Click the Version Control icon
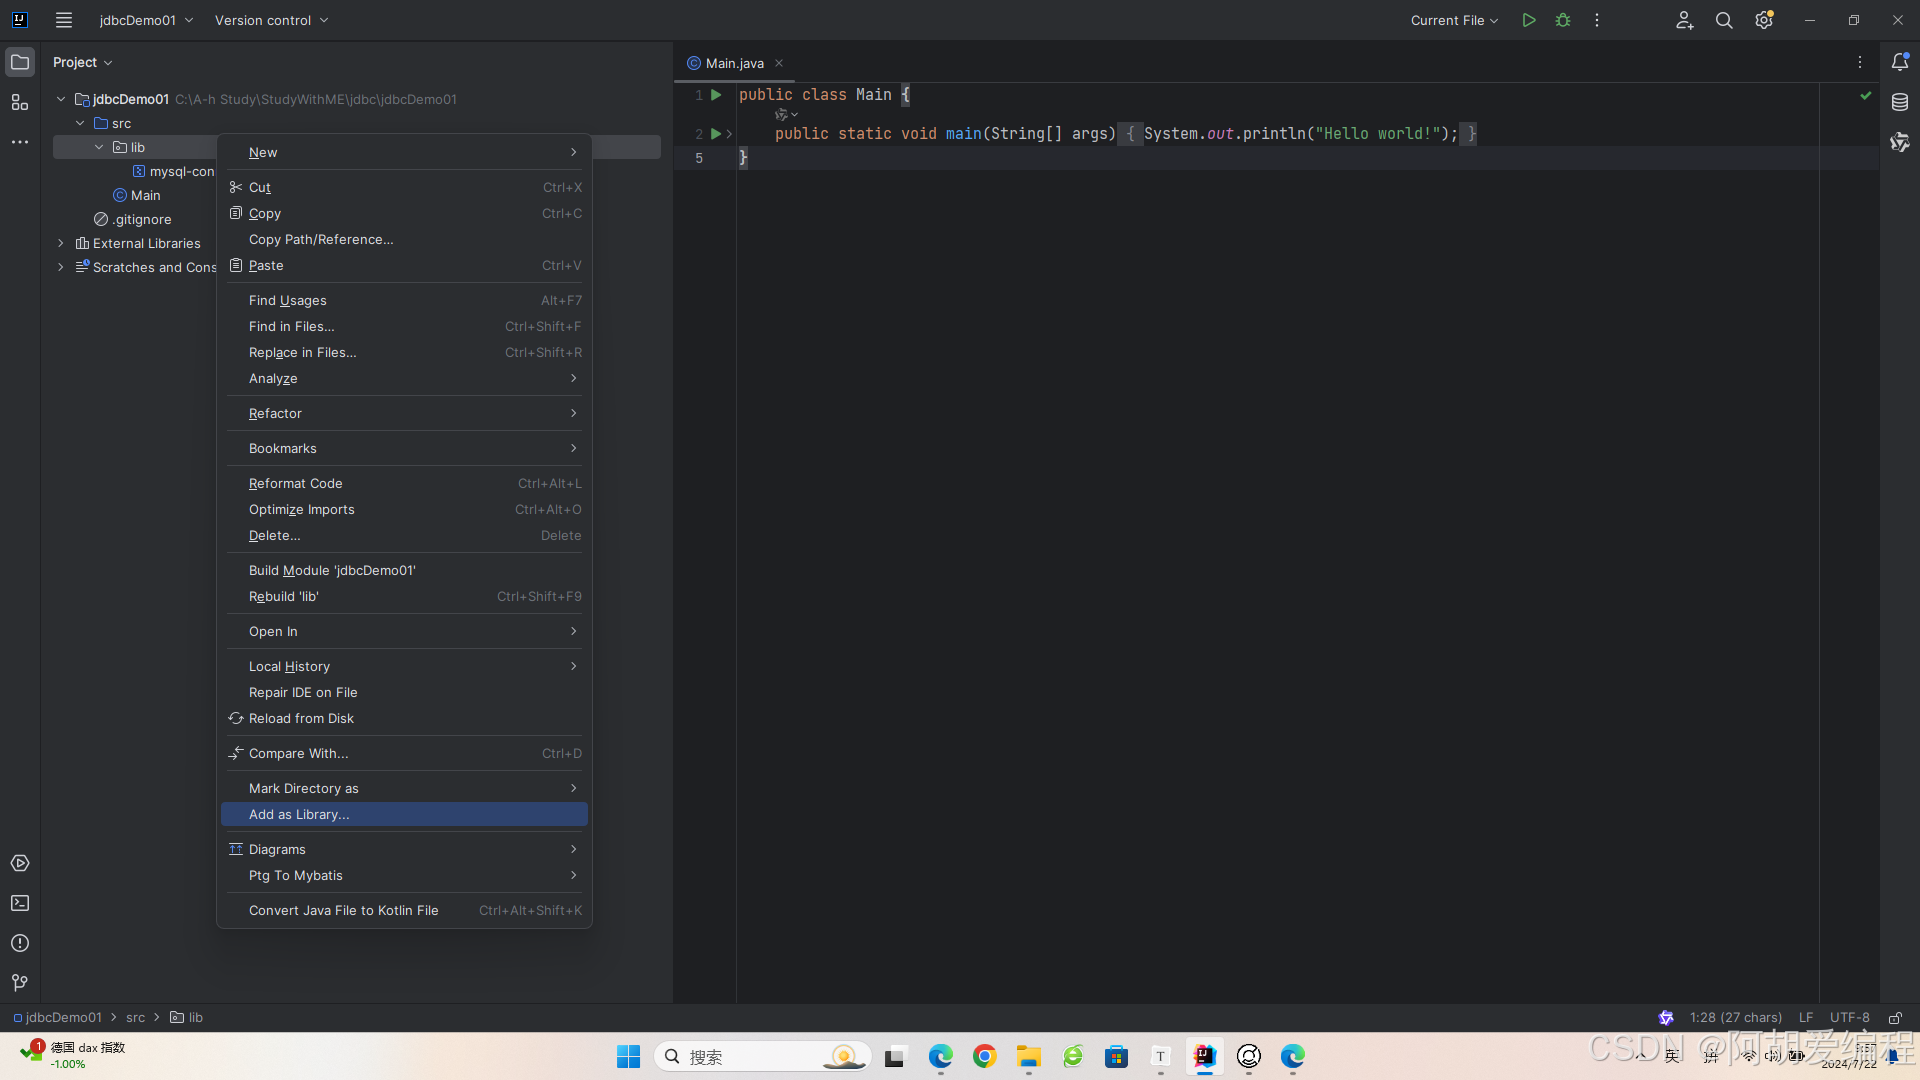 coord(20,982)
